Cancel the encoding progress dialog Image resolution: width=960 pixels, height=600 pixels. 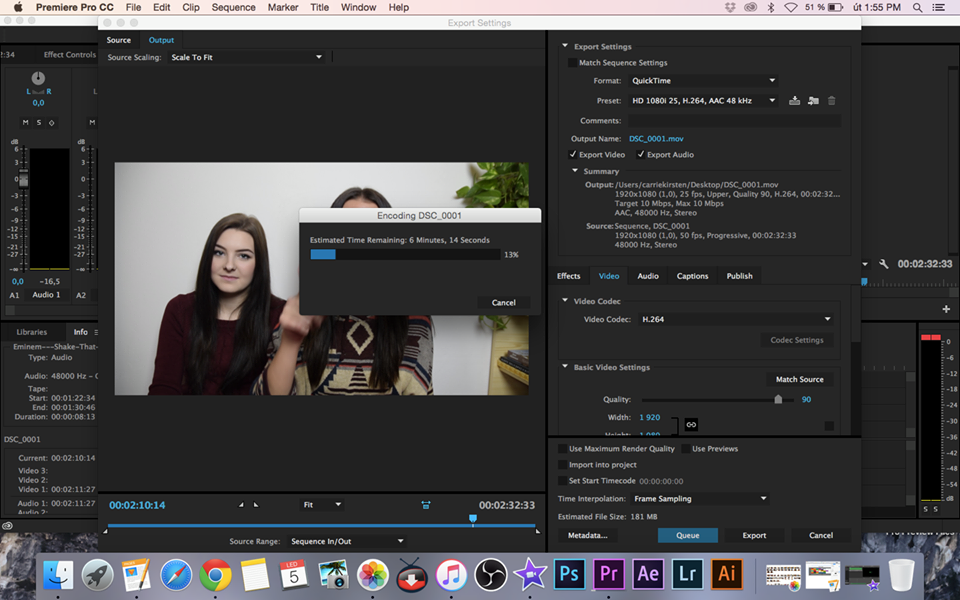click(504, 302)
